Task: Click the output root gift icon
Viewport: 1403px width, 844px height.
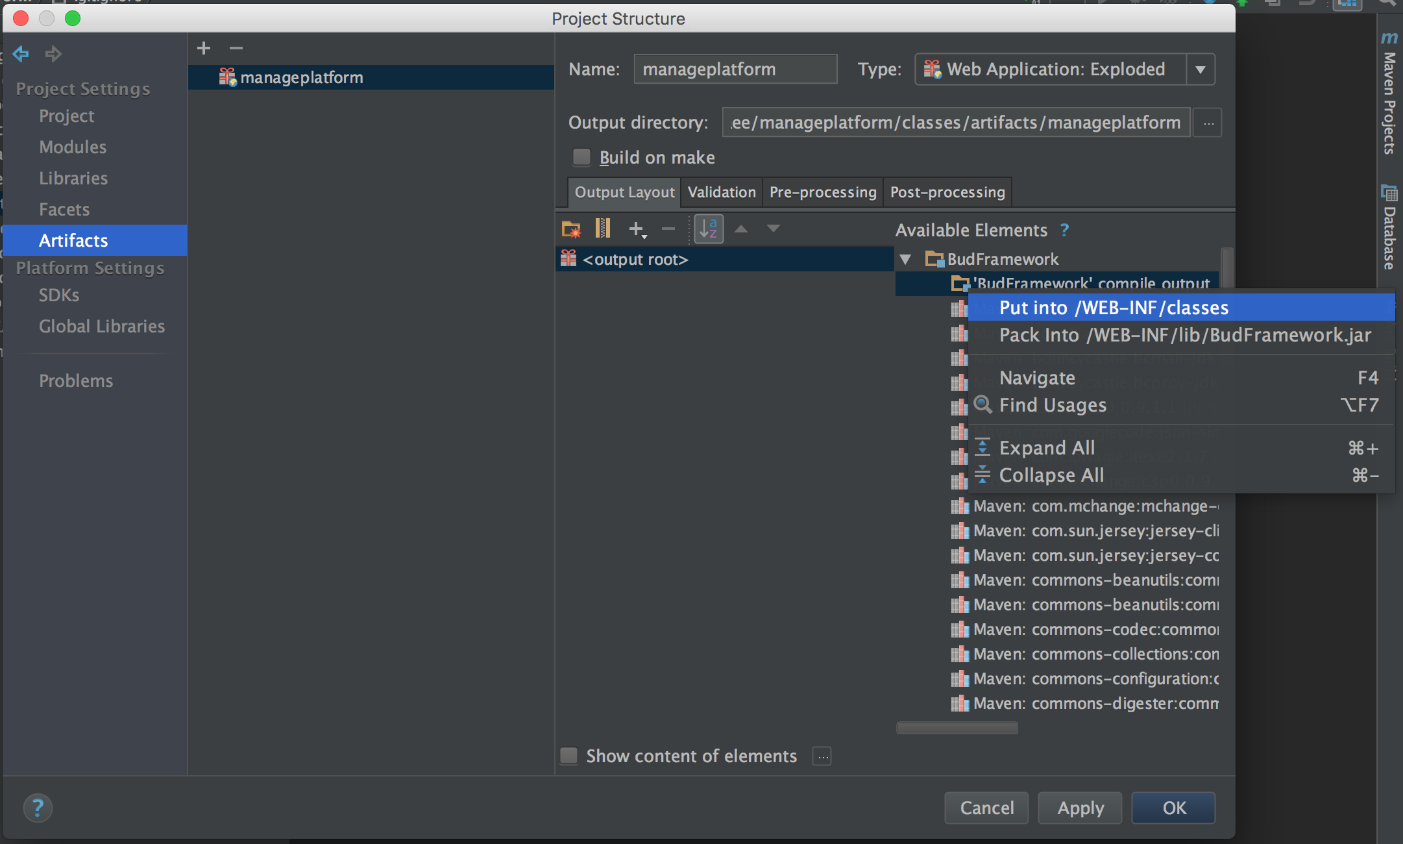Action: click(x=568, y=258)
